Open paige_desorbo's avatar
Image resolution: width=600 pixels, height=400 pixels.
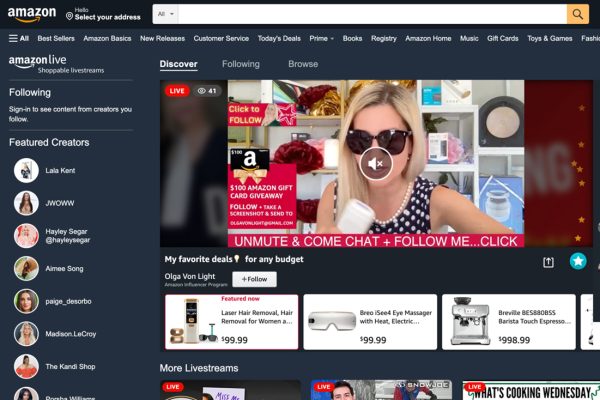[x=26, y=301]
